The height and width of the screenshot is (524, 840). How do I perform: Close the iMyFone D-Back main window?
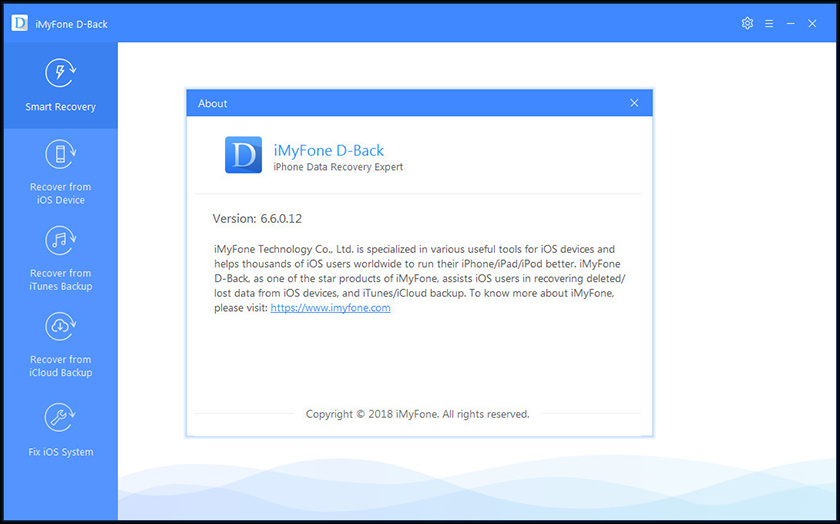tap(812, 24)
